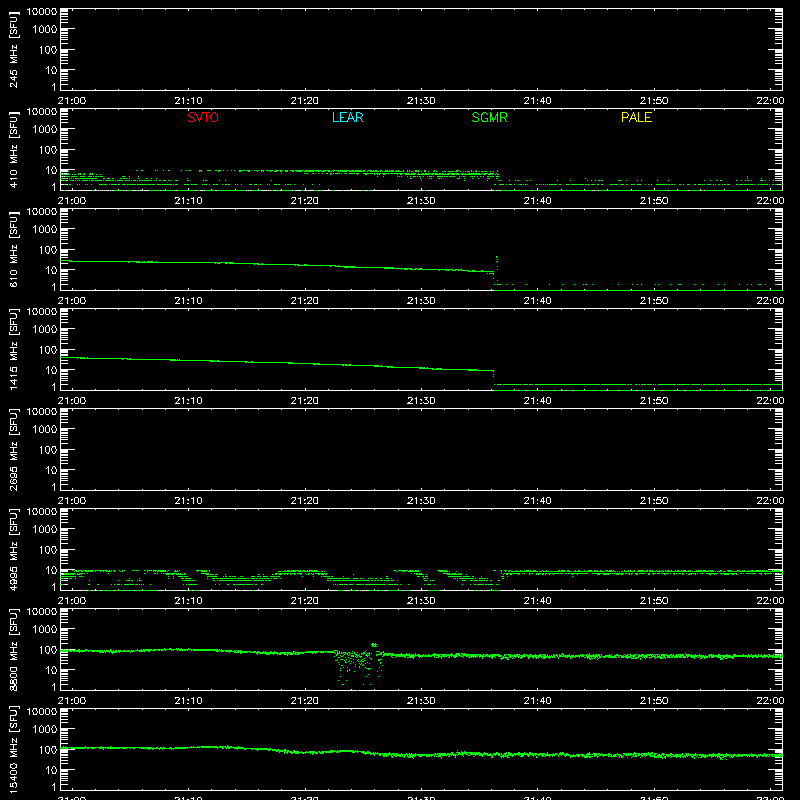The image size is (800, 800).
Task: Click the 100 y-axis value of 4995 MHz panel
Action: (x=48, y=550)
